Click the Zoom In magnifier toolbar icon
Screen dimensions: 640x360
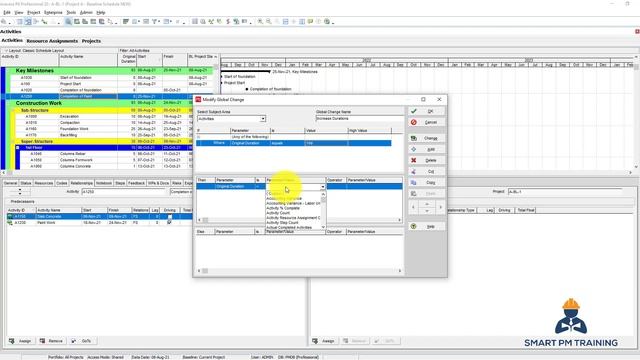(260, 22)
